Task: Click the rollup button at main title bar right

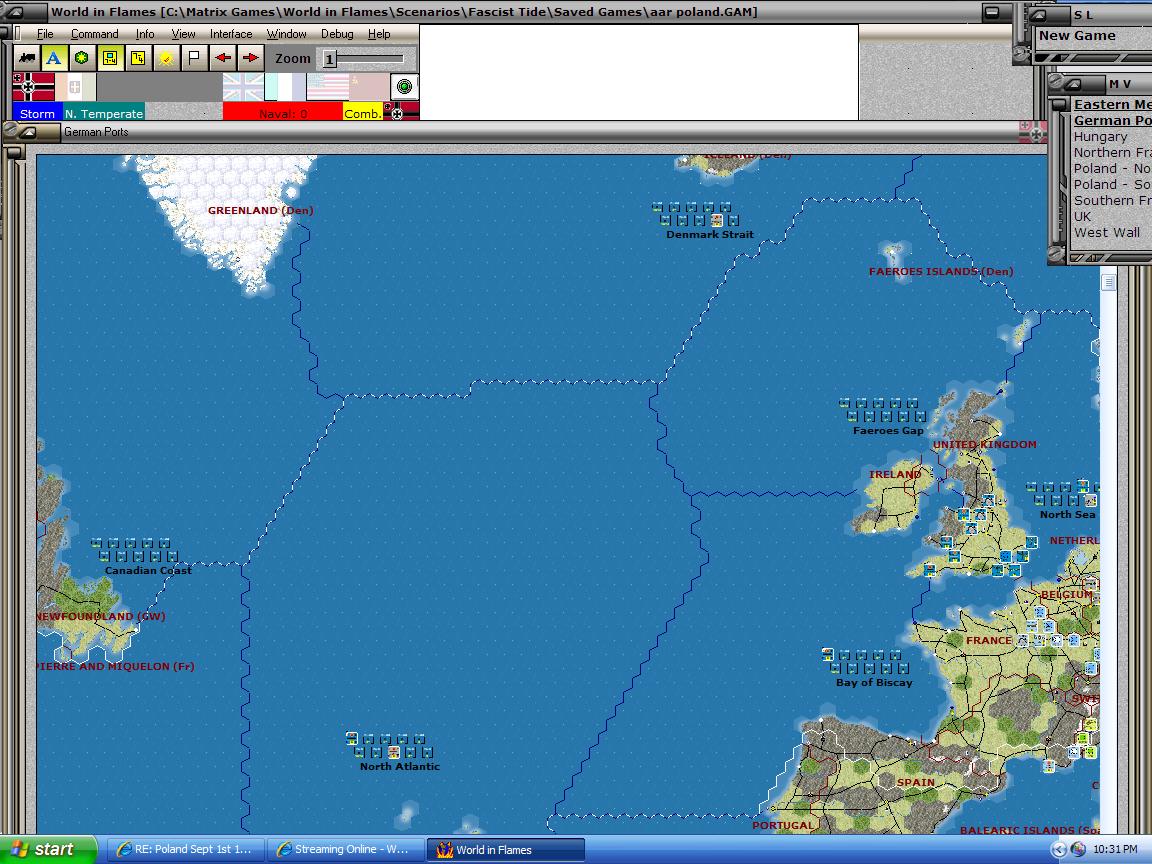Action: tap(991, 12)
